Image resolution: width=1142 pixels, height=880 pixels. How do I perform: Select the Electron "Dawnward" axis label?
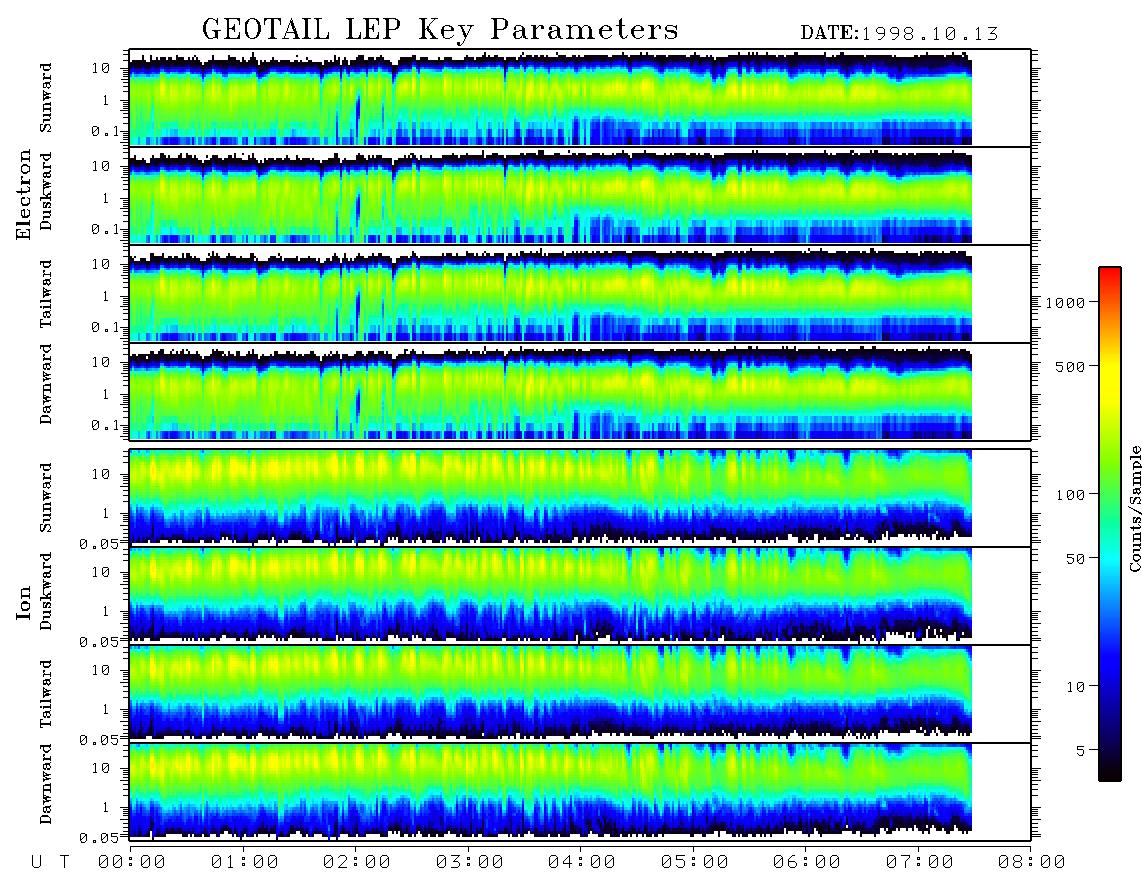[46, 384]
